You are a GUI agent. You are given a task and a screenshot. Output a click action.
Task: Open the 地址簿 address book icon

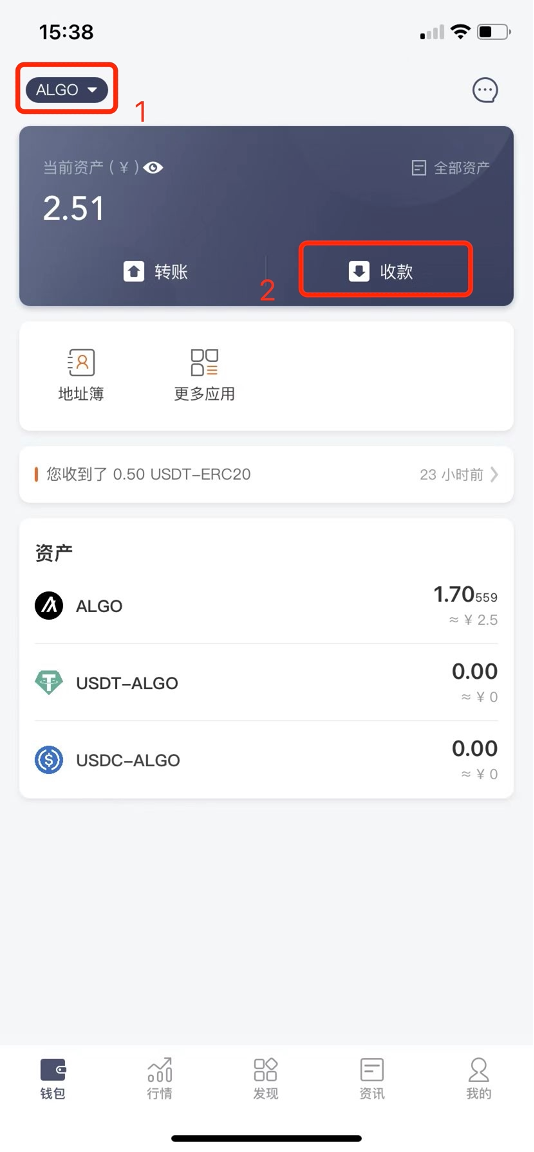[82, 375]
